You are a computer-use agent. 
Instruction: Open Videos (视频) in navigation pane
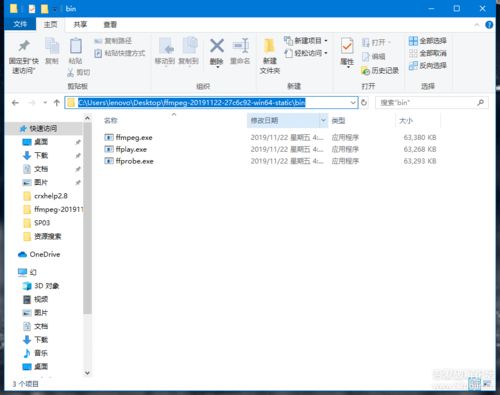(x=35, y=299)
